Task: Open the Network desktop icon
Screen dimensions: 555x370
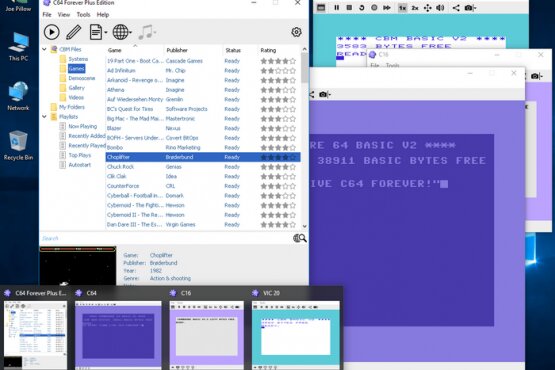Action: tap(18, 96)
